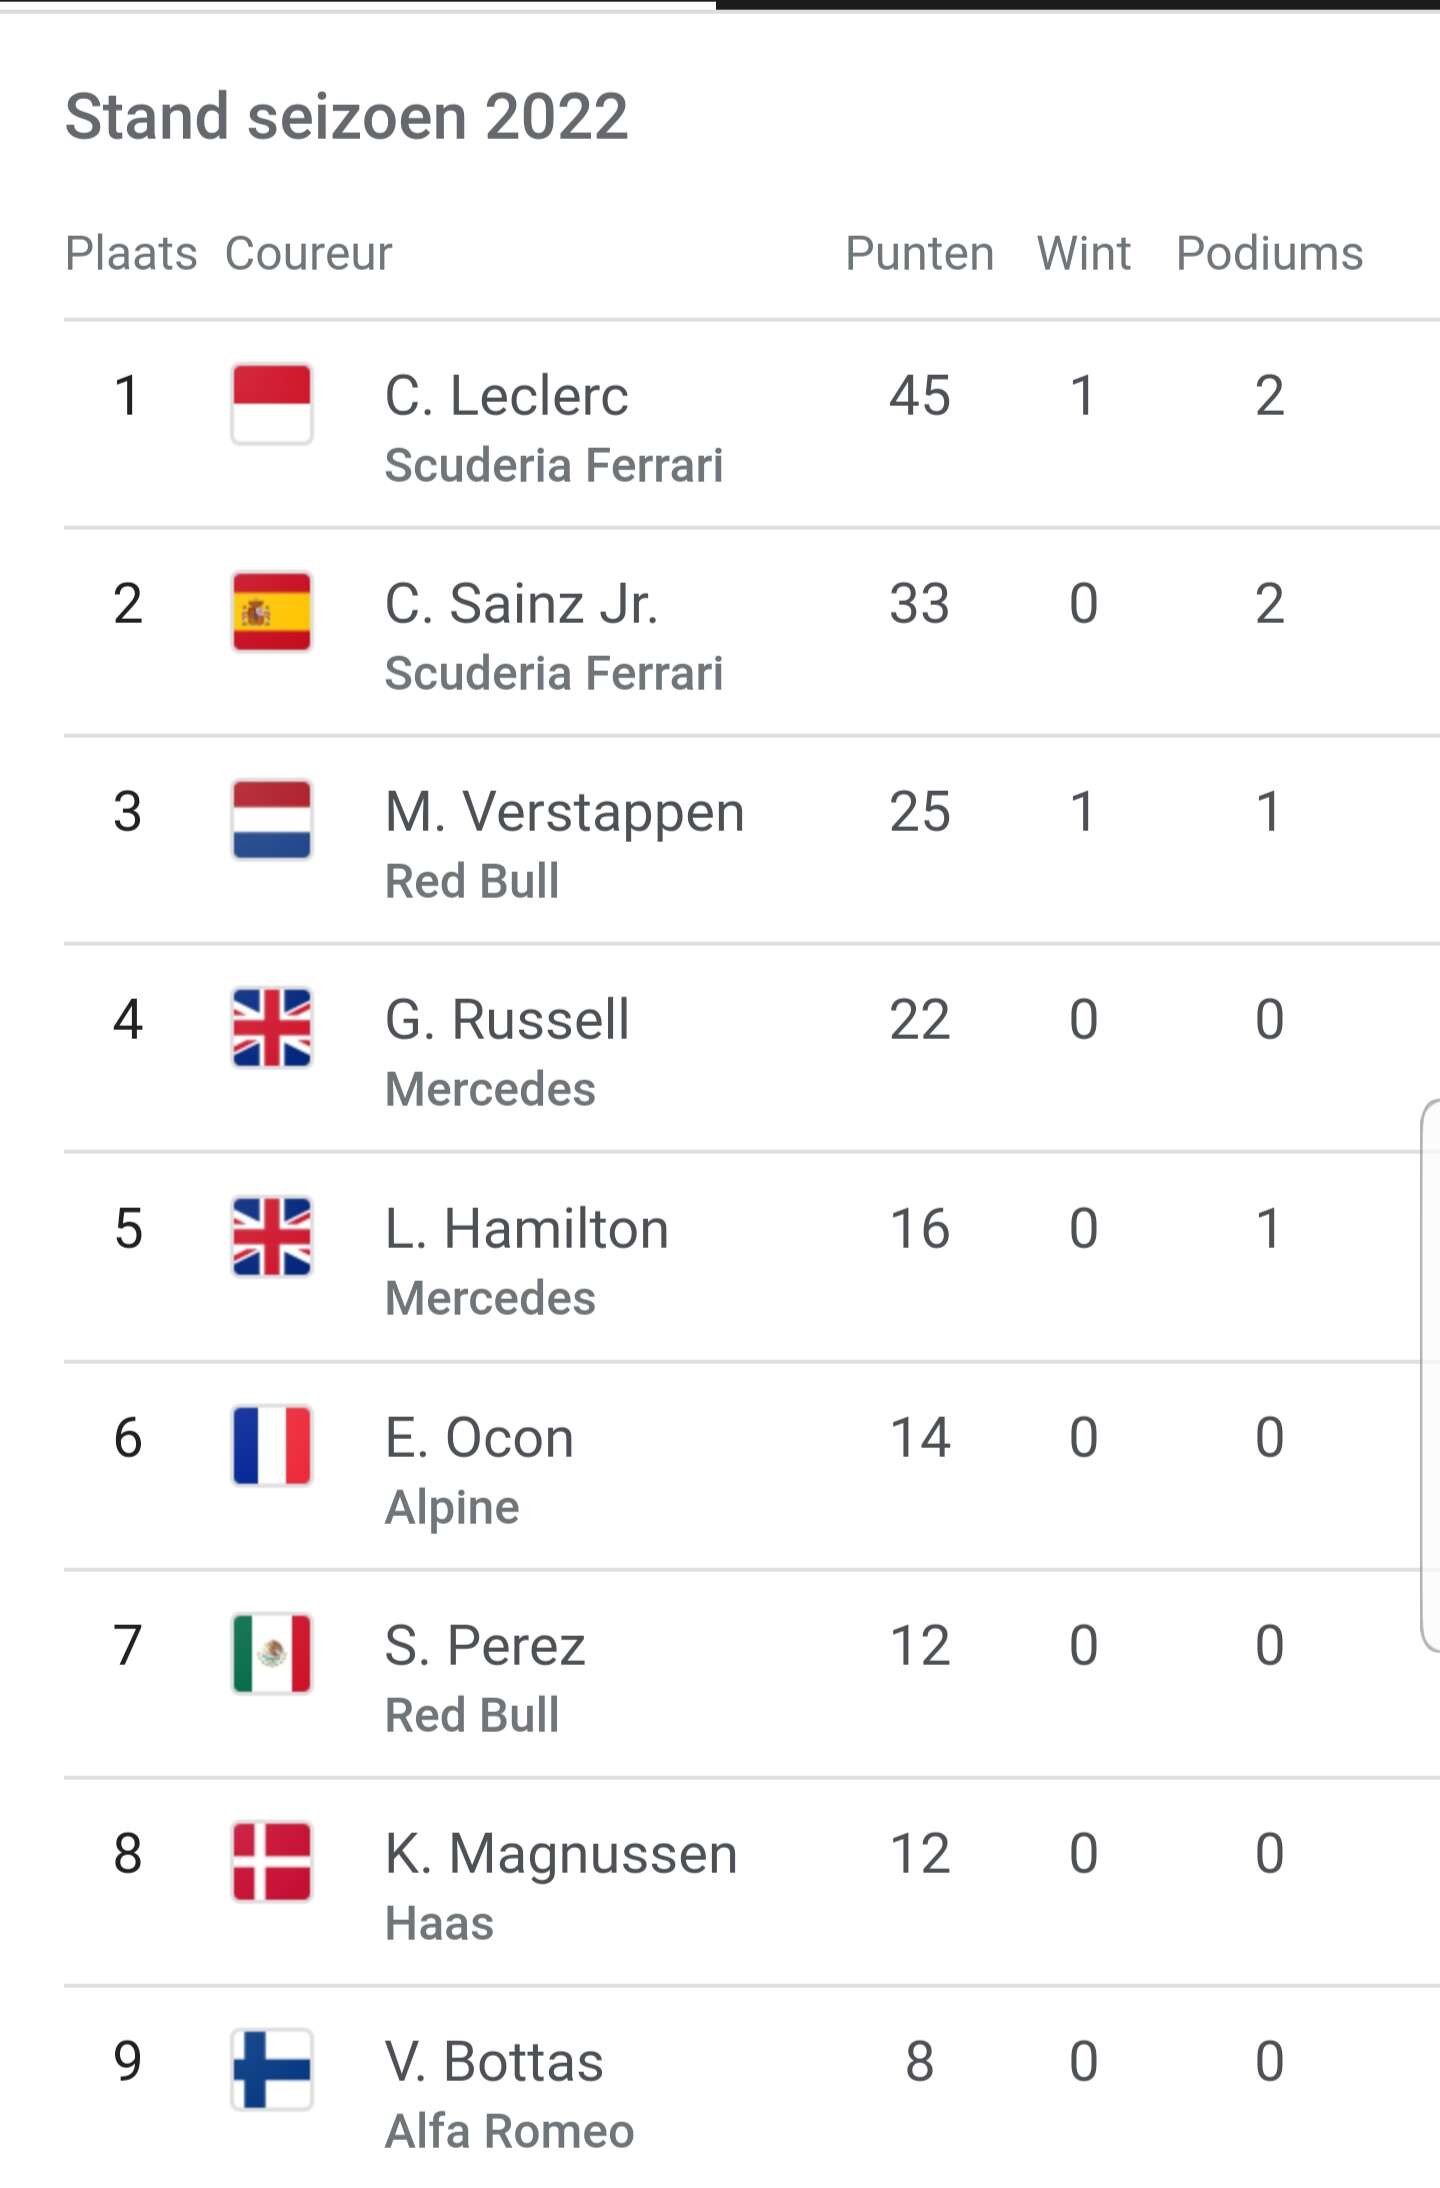Open the Haas team link

[x=440, y=1923]
